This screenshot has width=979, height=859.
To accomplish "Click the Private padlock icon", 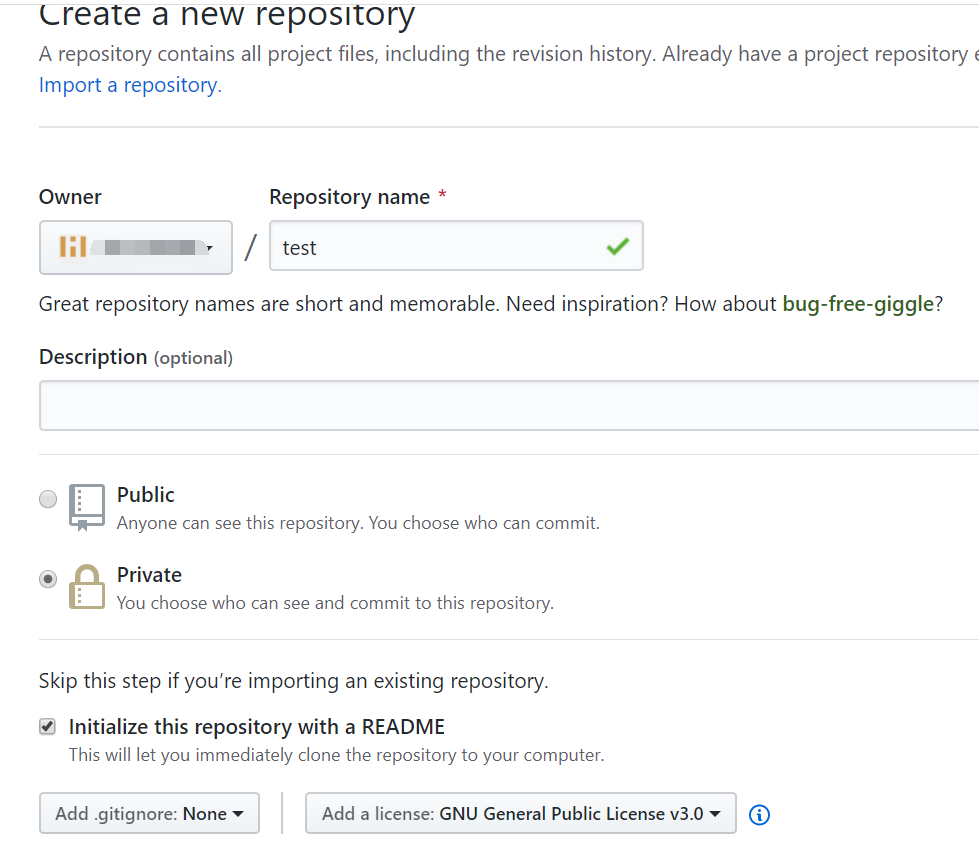I will [87, 587].
